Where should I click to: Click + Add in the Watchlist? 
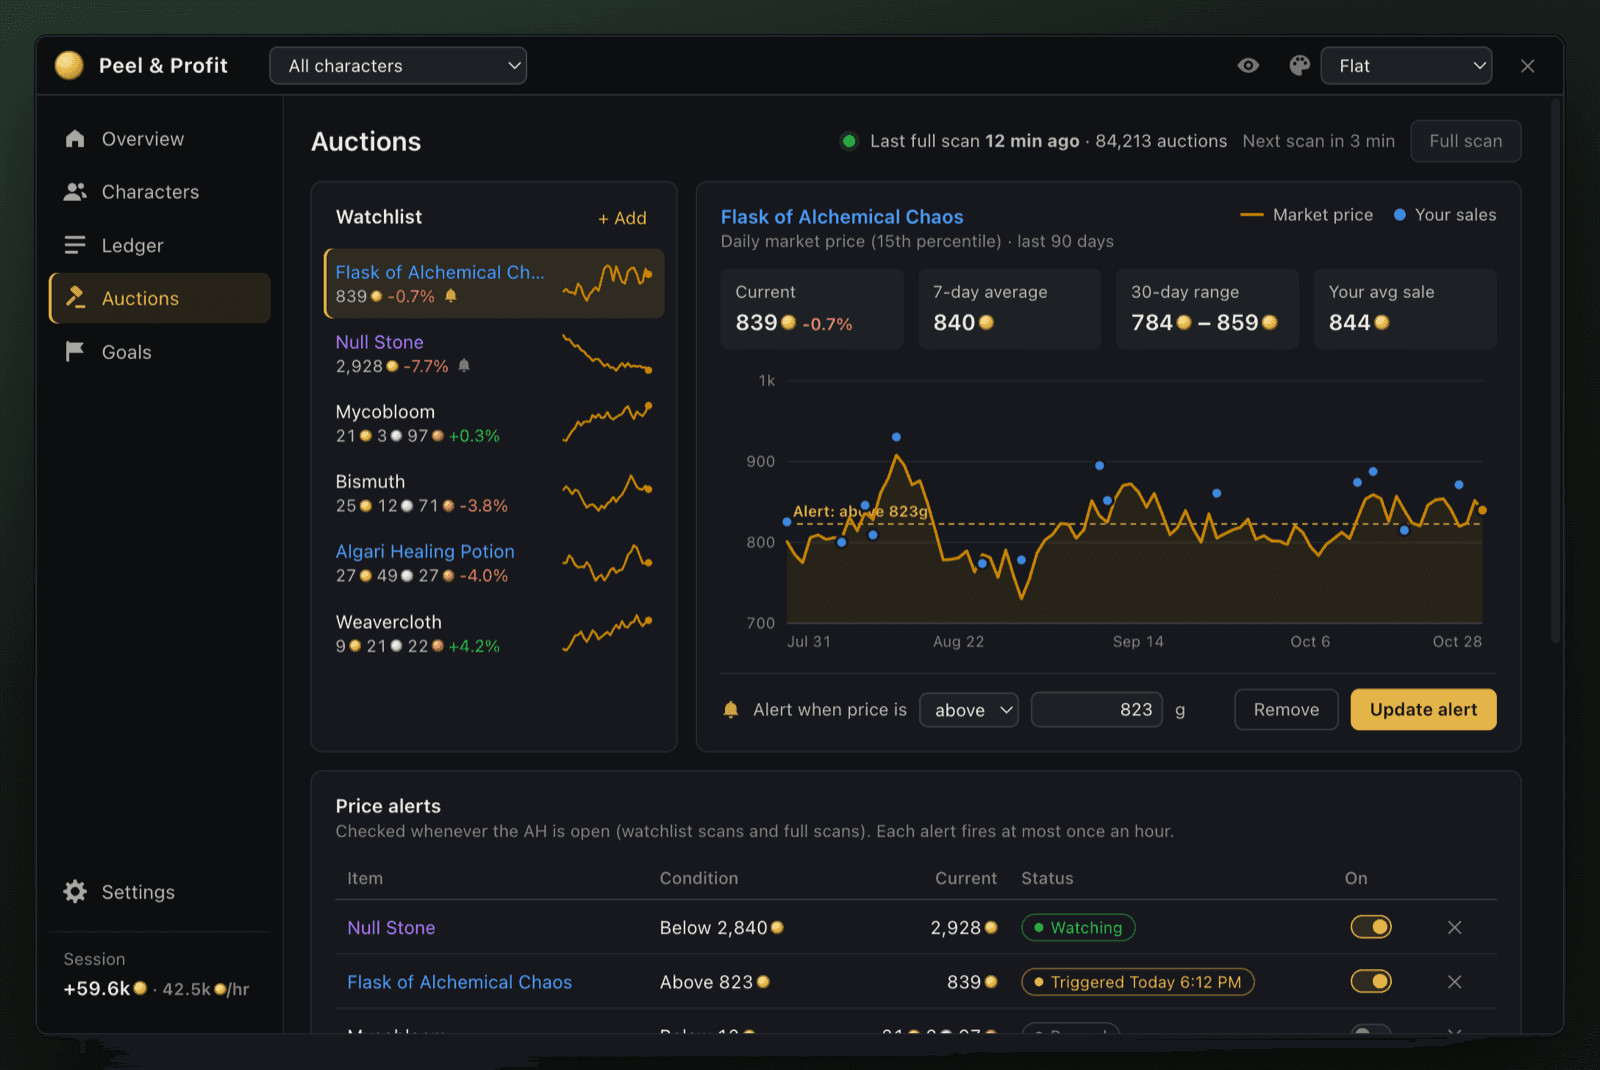(622, 218)
